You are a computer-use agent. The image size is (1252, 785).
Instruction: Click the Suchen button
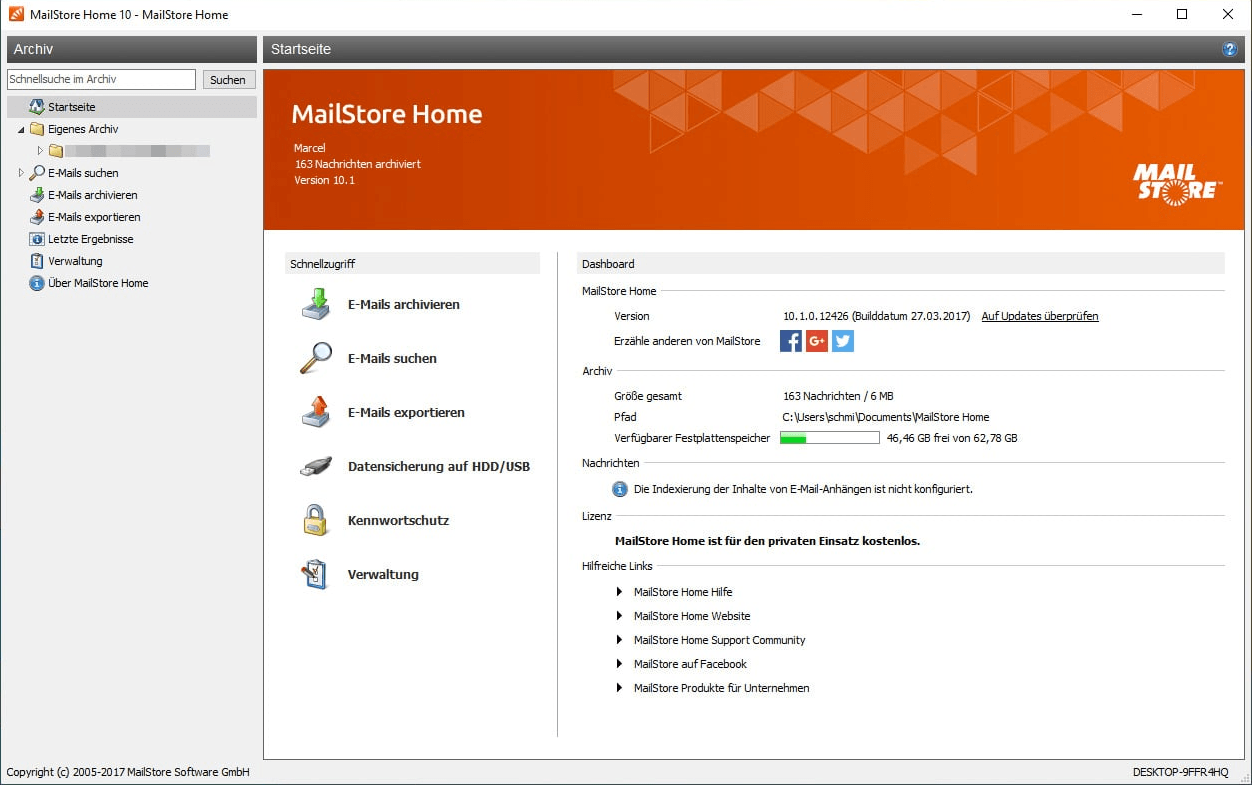click(x=228, y=80)
